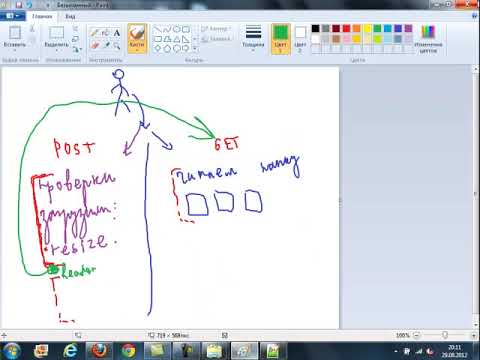The image size is (480, 360).
Task: Choose the Hexagon shape
Action: click(x=176, y=49)
